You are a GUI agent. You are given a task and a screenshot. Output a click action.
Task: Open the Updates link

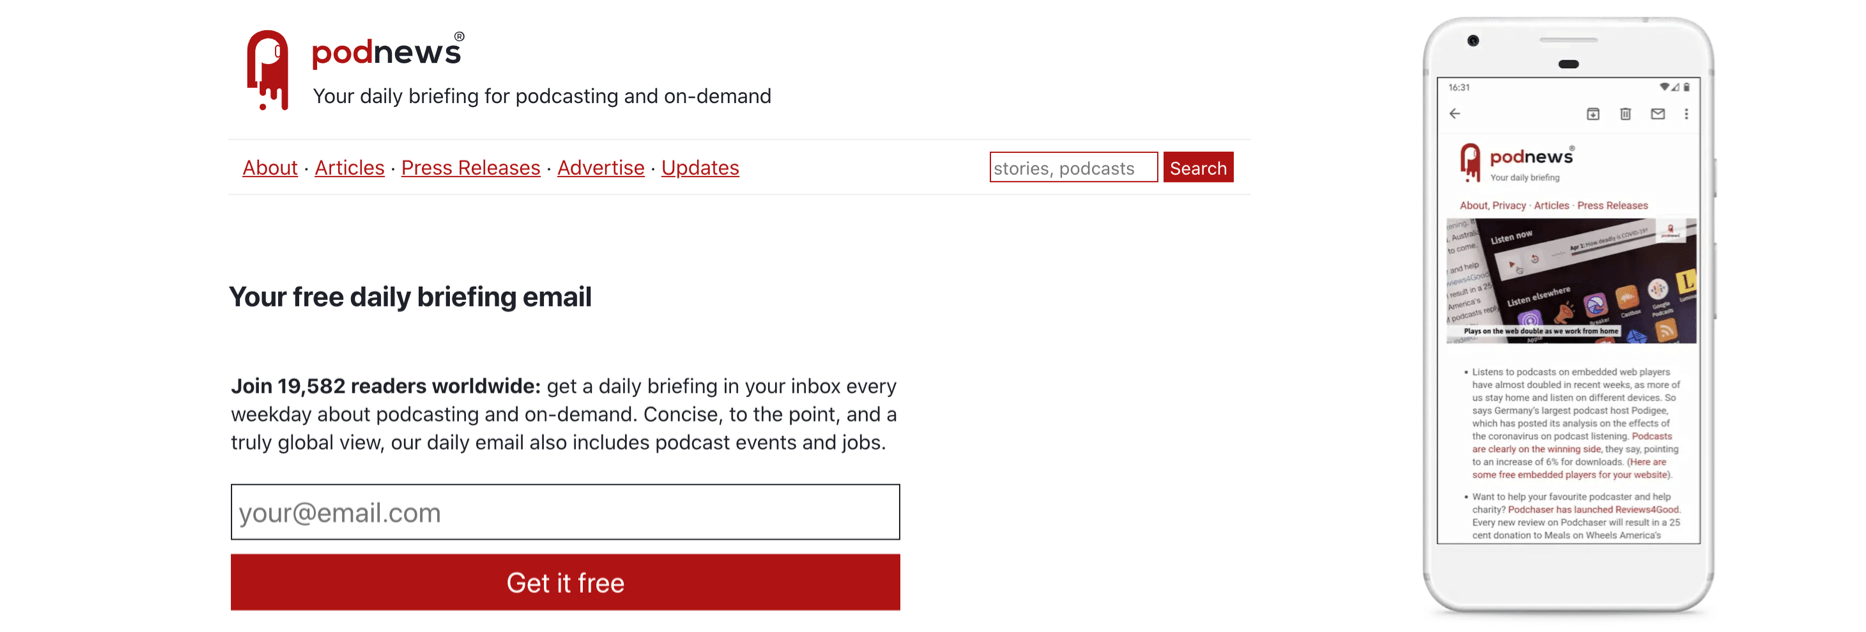coord(700,168)
